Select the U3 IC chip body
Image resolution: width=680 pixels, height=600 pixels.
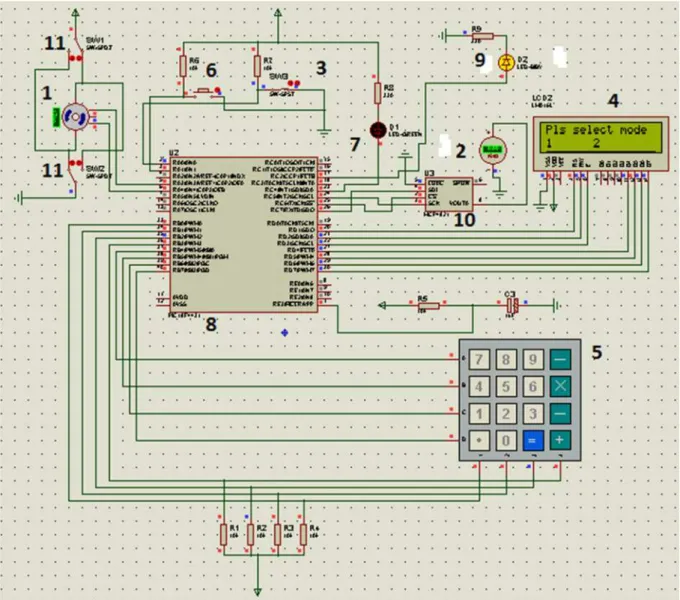[448, 194]
